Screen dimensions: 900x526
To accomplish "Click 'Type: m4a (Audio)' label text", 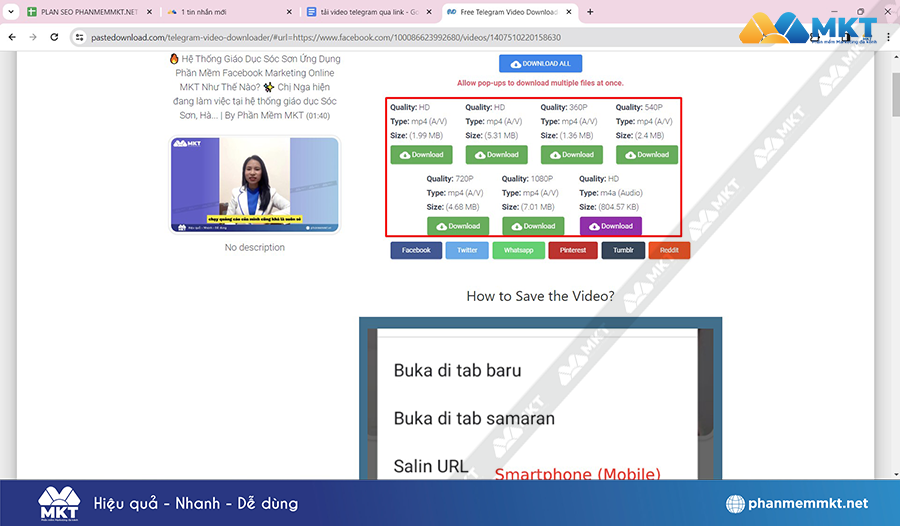I will (x=611, y=193).
